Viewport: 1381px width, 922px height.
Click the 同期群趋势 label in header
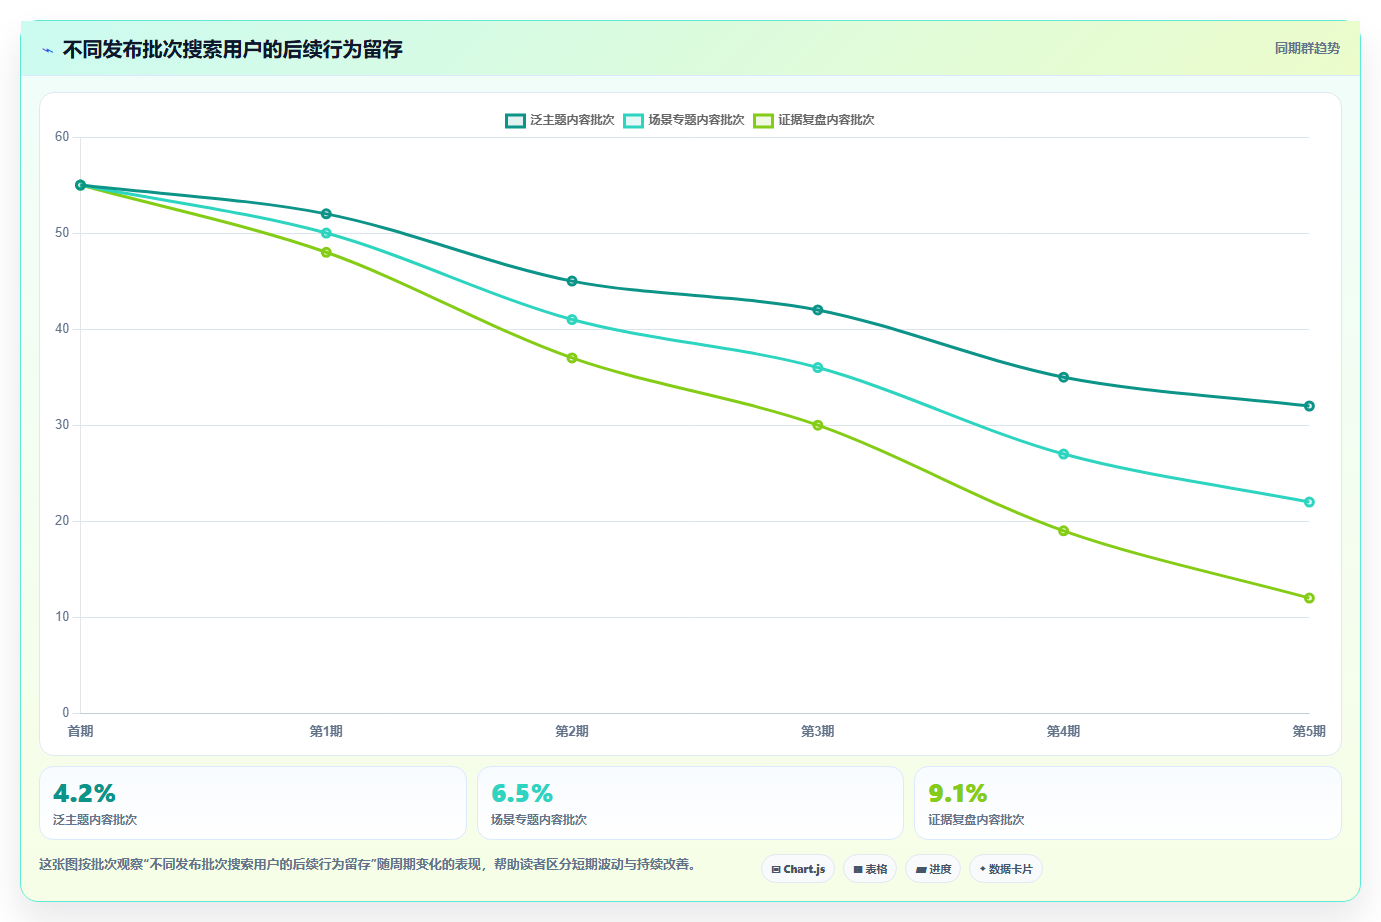(x=1307, y=48)
